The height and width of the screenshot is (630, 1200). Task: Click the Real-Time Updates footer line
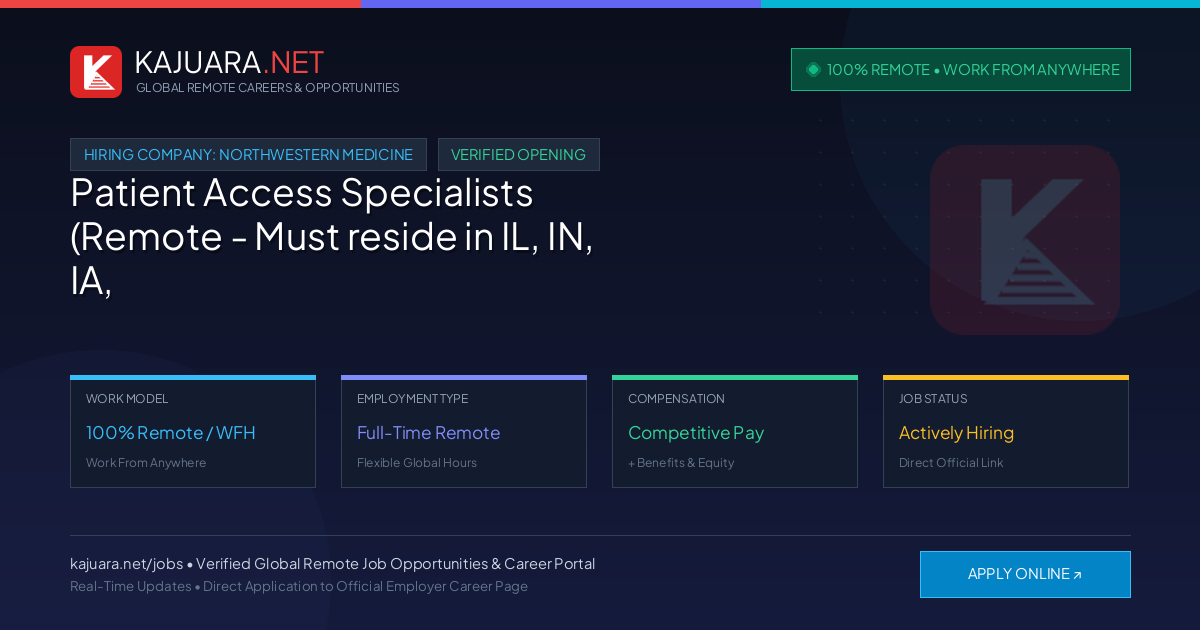[x=299, y=586]
